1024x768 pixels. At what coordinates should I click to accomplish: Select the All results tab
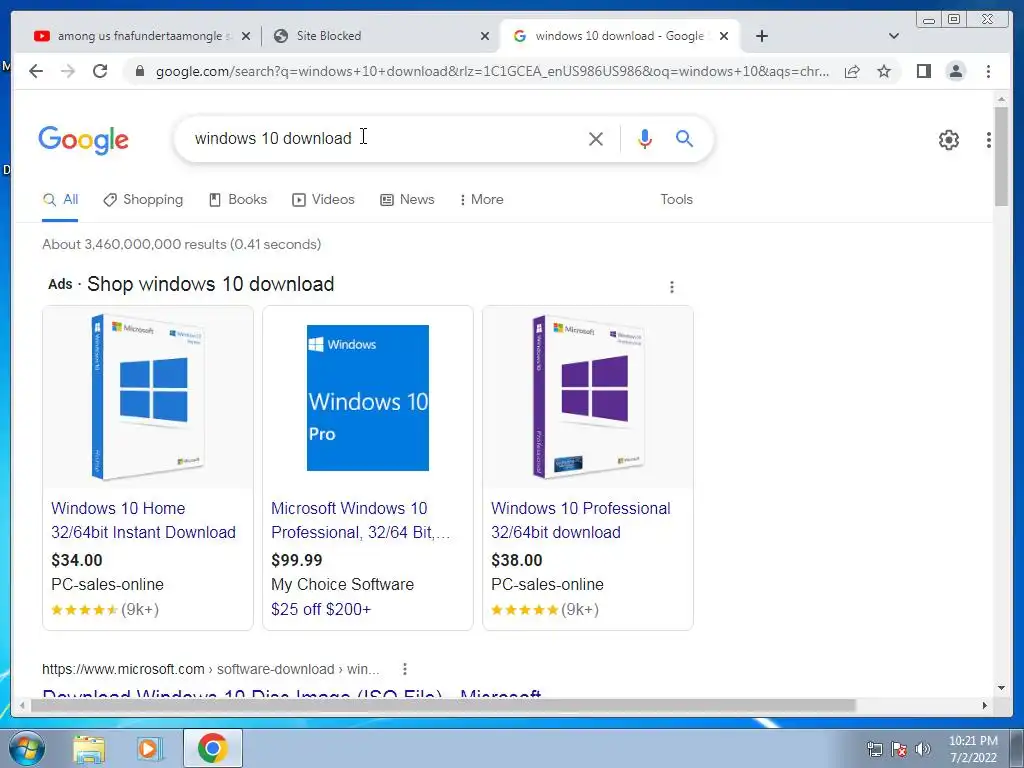coord(60,199)
